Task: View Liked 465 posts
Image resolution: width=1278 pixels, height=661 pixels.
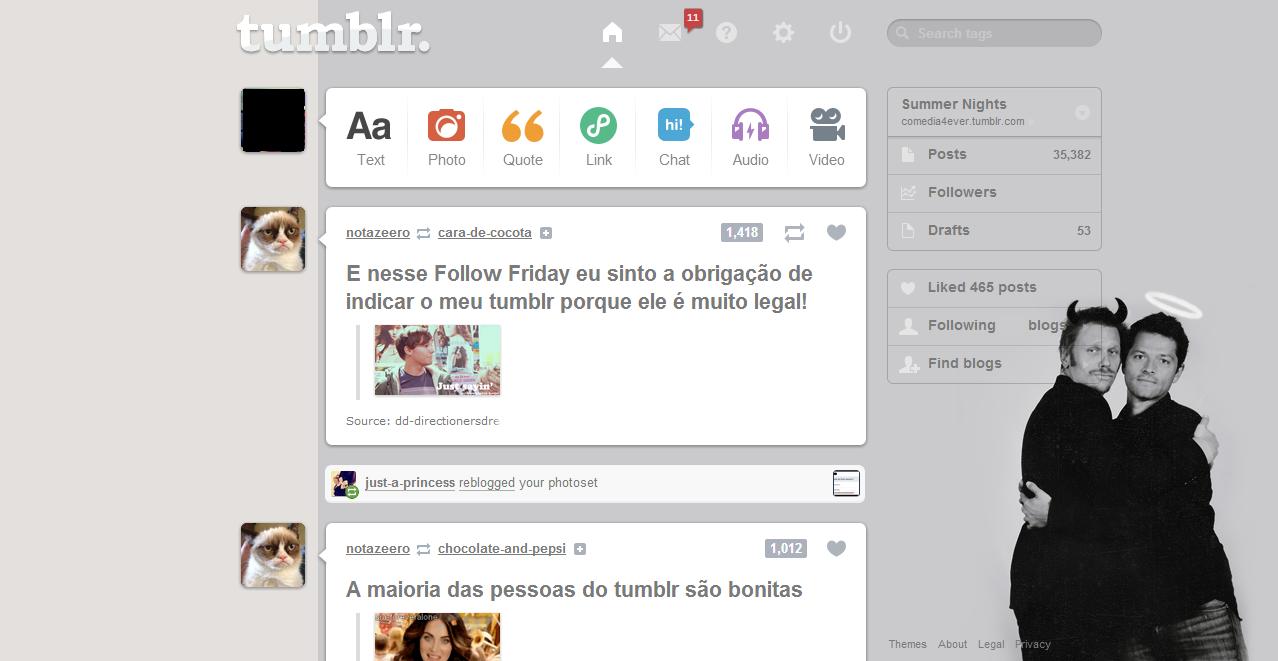Action: click(994, 288)
